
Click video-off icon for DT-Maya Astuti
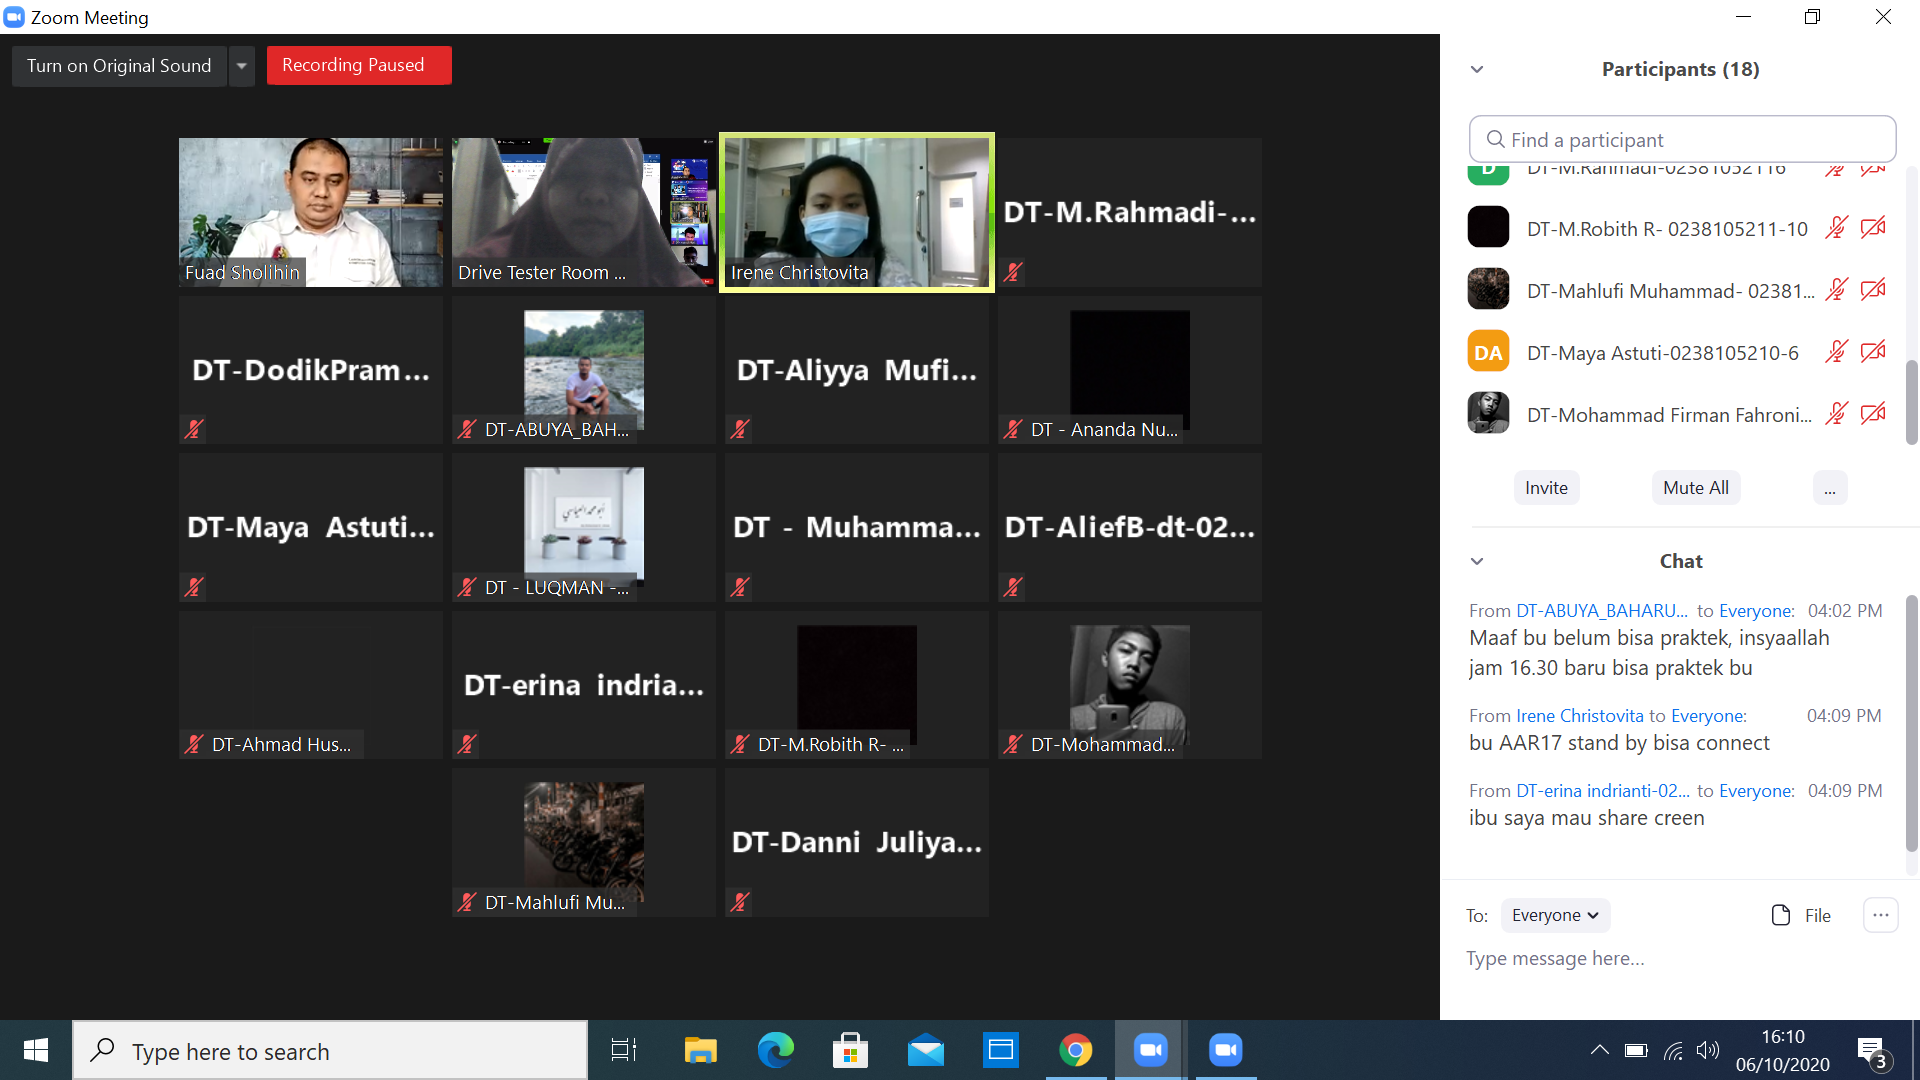click(1873, 352)
